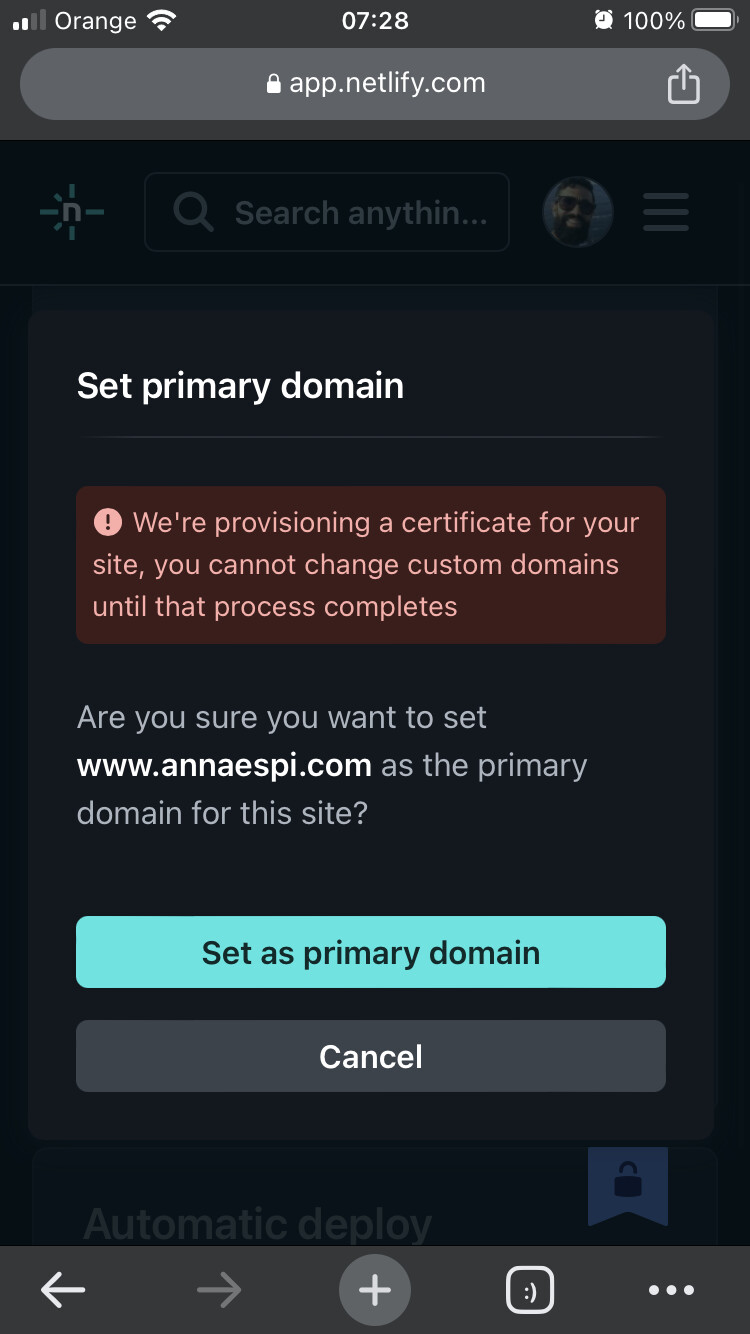Tap the browser forward arrow
Image resolution: width=750 pixels, height=1334 pixels.
[219, 1291]
